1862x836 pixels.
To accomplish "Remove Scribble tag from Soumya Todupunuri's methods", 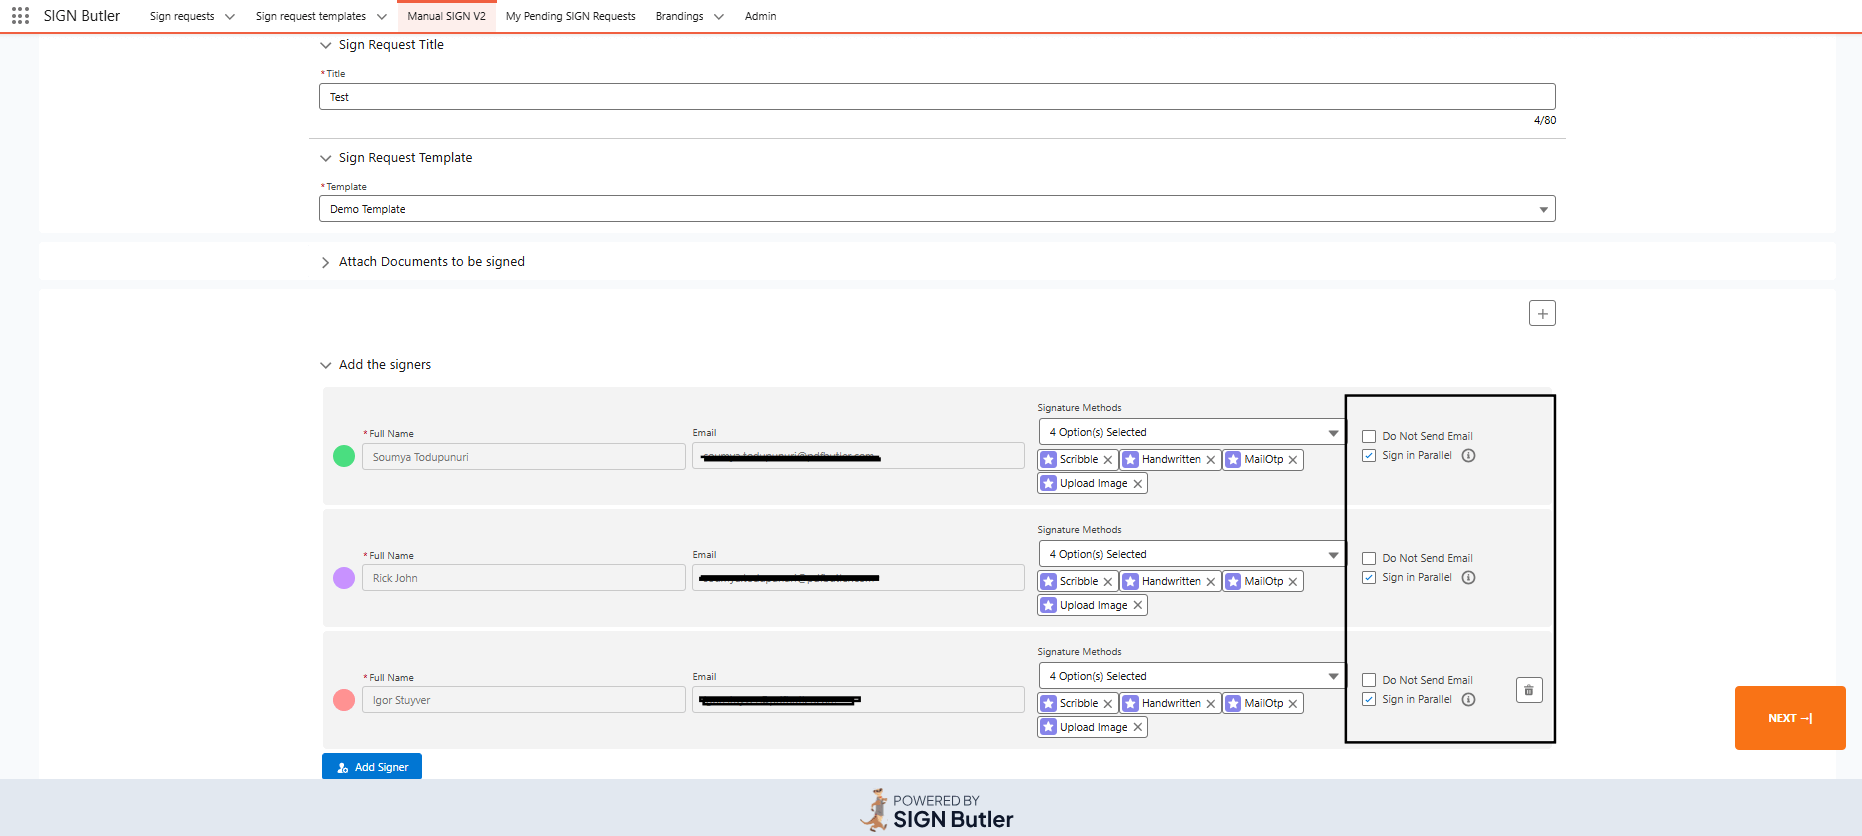I will coord(1107,460).
